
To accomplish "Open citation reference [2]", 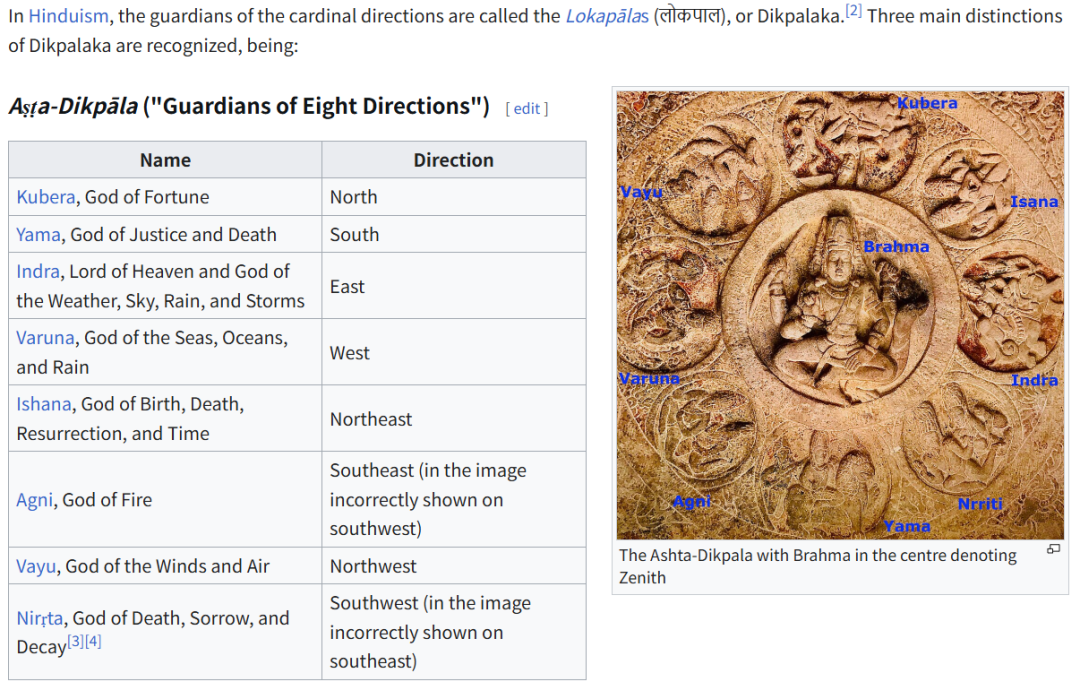I will click(853, 10).
